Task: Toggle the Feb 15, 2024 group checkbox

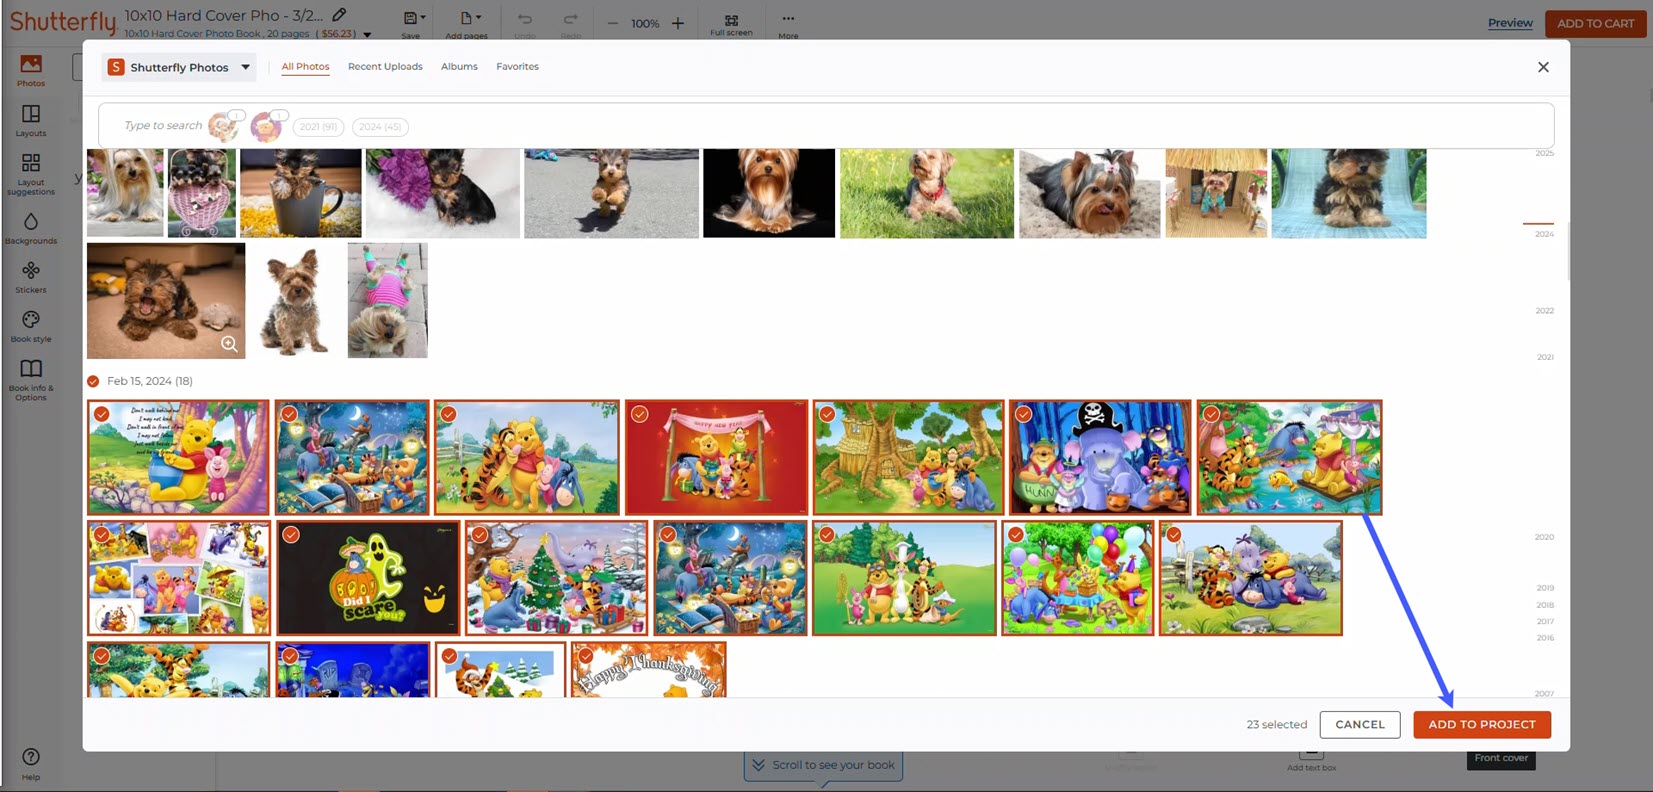Action: click(x=93, y=381)
